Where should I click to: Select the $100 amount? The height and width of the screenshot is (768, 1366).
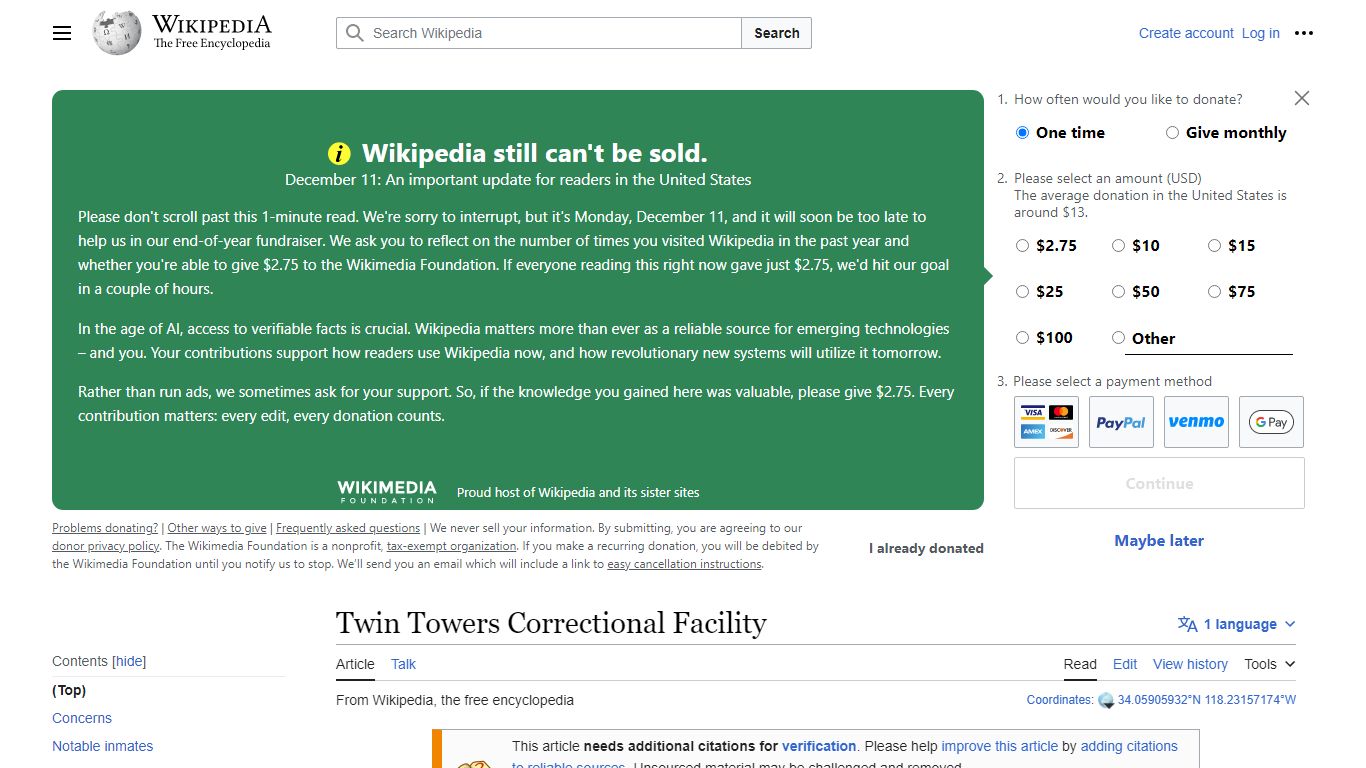coord(1022,338)
